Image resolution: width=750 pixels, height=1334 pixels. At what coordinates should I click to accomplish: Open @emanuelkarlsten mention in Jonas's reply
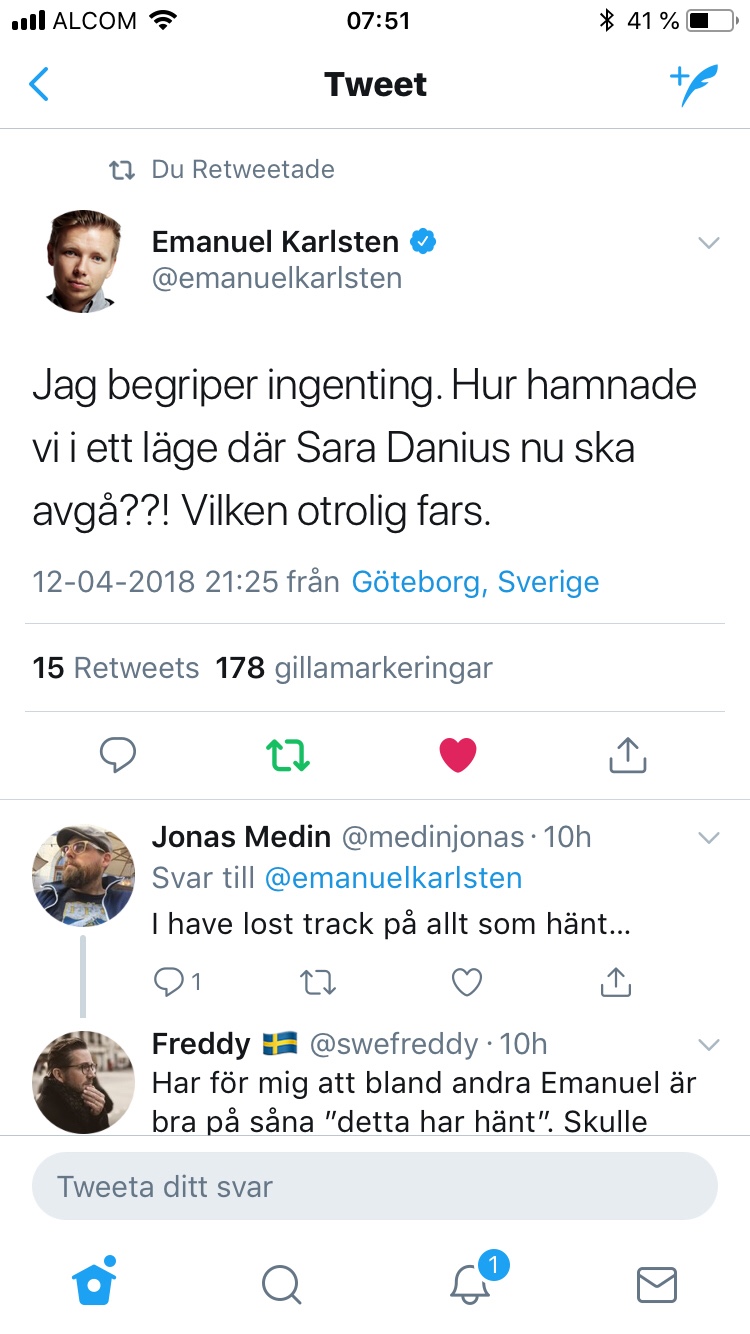click(393, 879)
